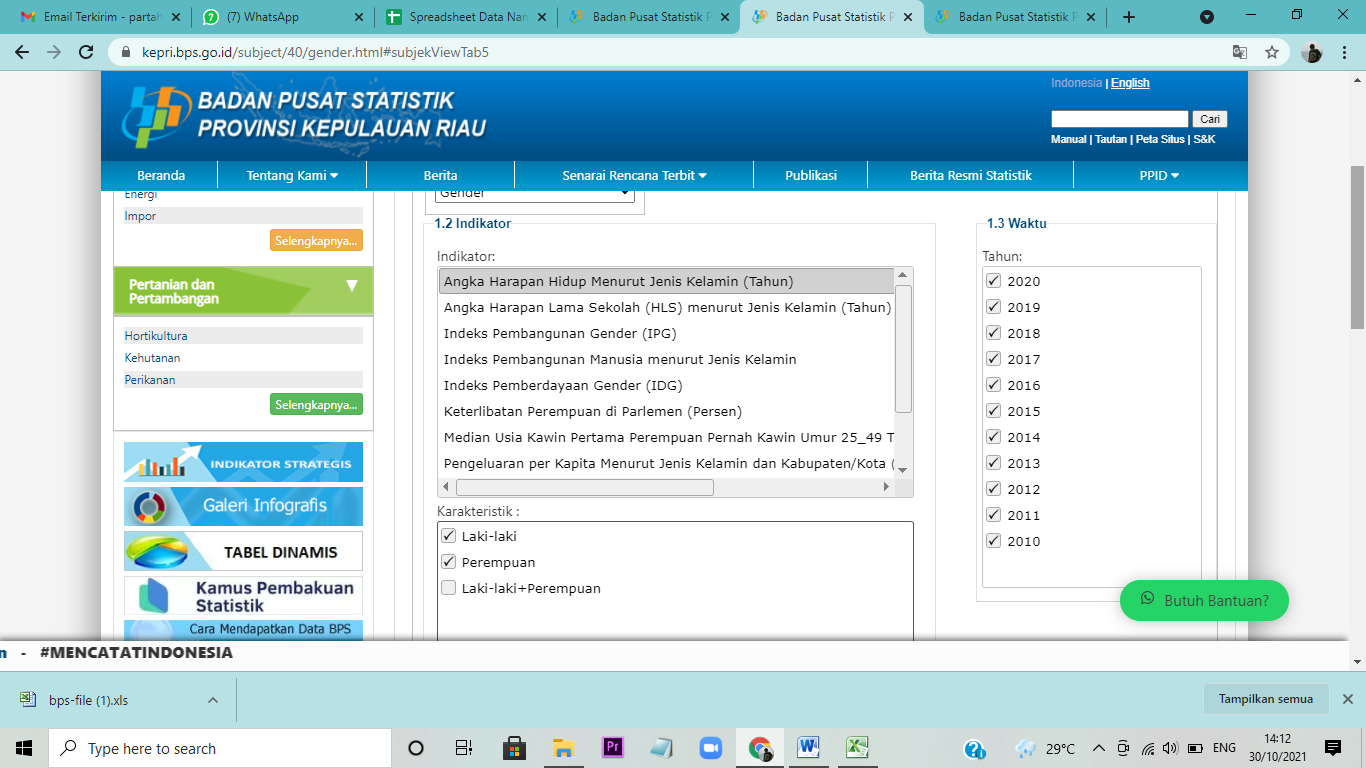Click the volume icon in the system tray
Screen dimensions: 1366x768
tap(1170, 748)
